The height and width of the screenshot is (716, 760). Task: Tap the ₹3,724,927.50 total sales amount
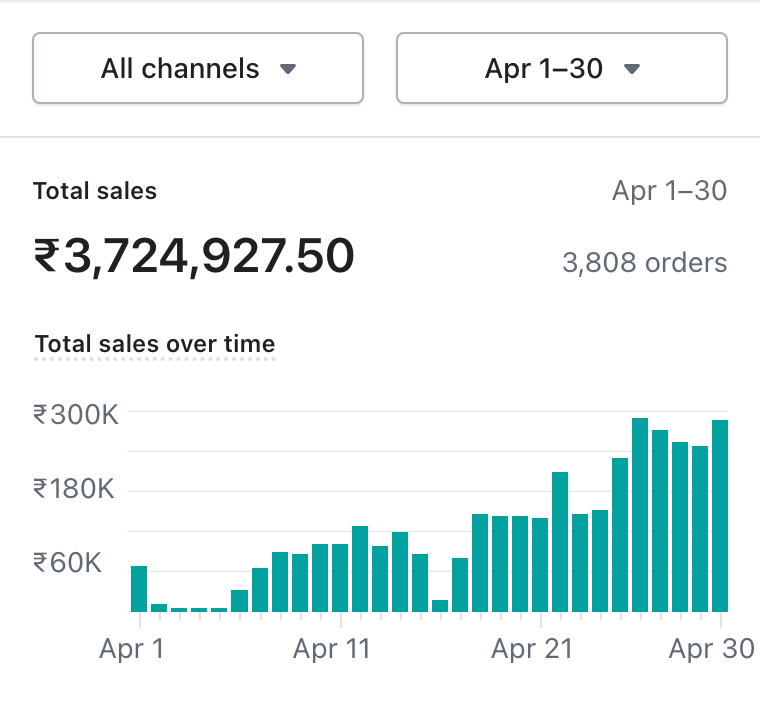pyautogui.click(x=194, y=257)
